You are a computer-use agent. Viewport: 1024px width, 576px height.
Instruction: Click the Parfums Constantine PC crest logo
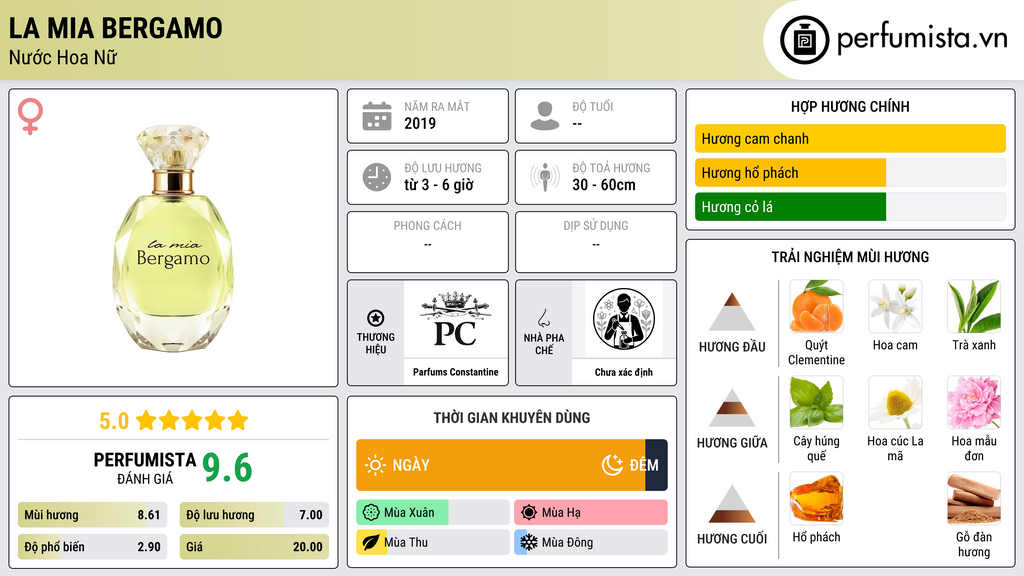(x=455, y=319)
